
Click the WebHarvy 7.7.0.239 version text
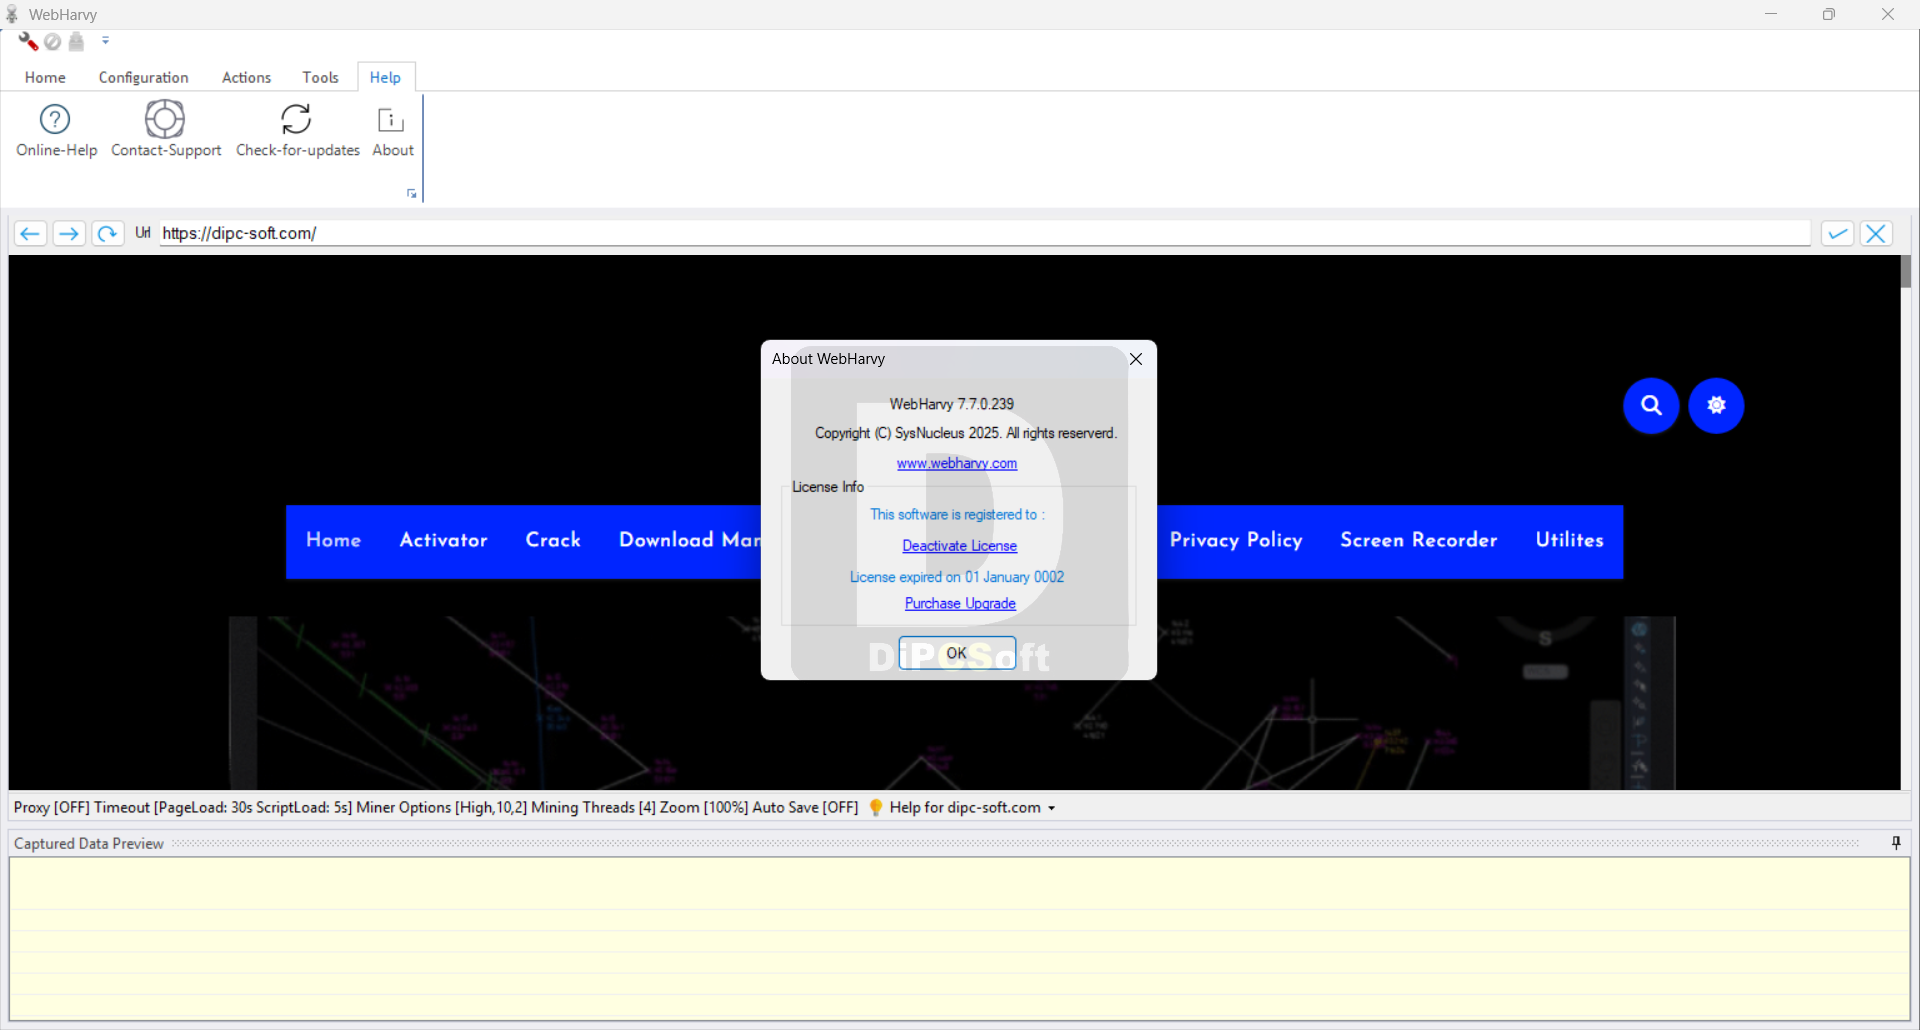951,404
